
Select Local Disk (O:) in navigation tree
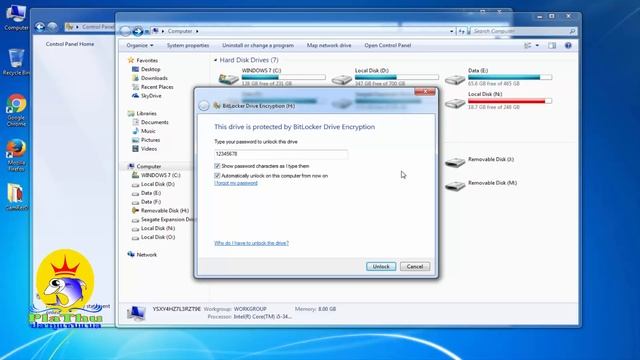click(158, 237)
